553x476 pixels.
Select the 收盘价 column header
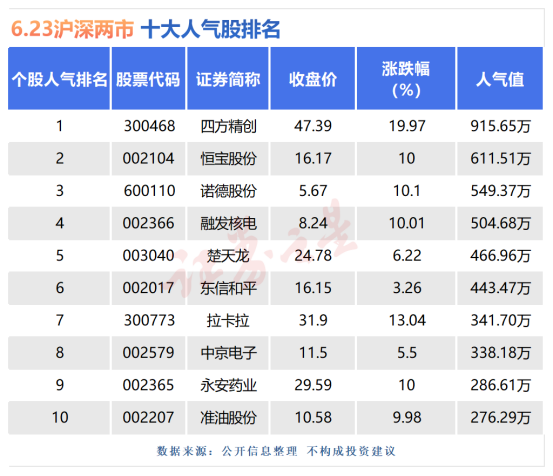pyautogui.click(x=312, y=79)
